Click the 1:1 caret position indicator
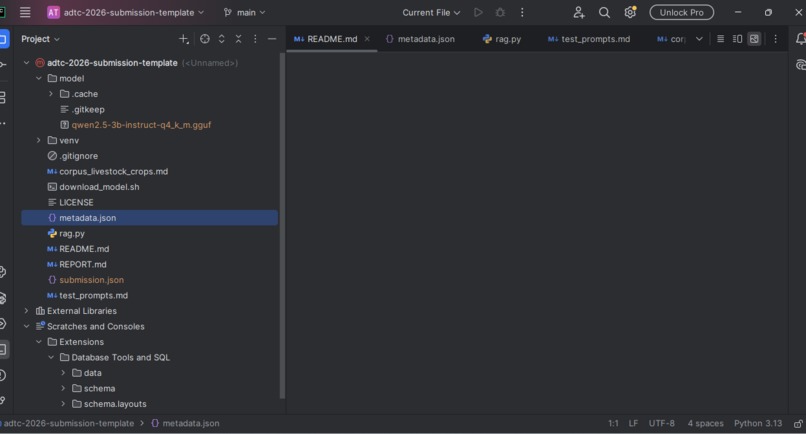Viewport: 806px width, 434px height. point(613,423)
